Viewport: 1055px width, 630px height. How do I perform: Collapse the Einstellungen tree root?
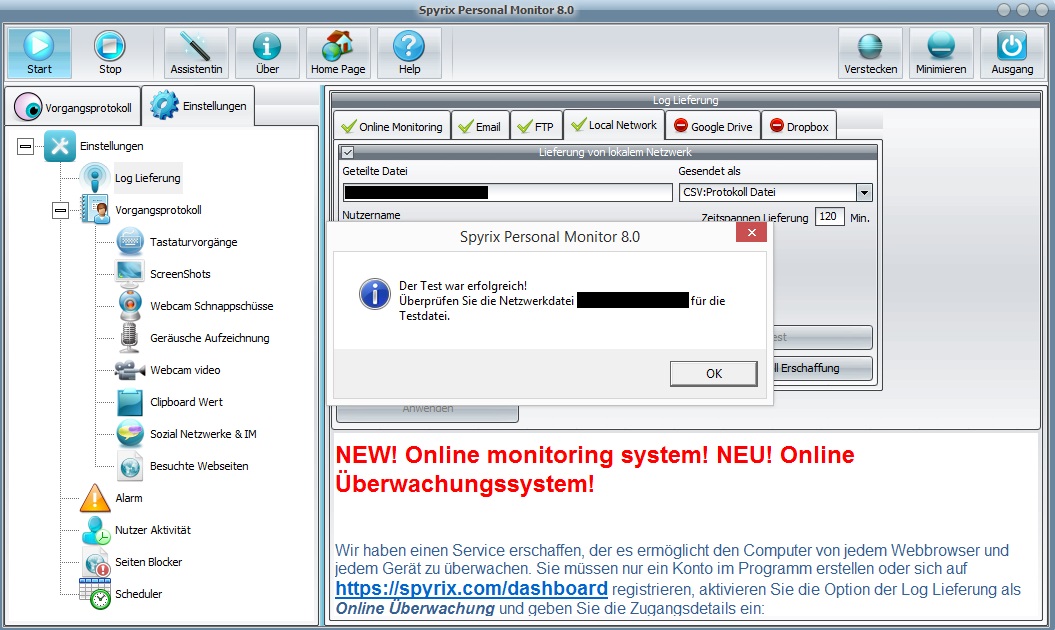(26, 146)
